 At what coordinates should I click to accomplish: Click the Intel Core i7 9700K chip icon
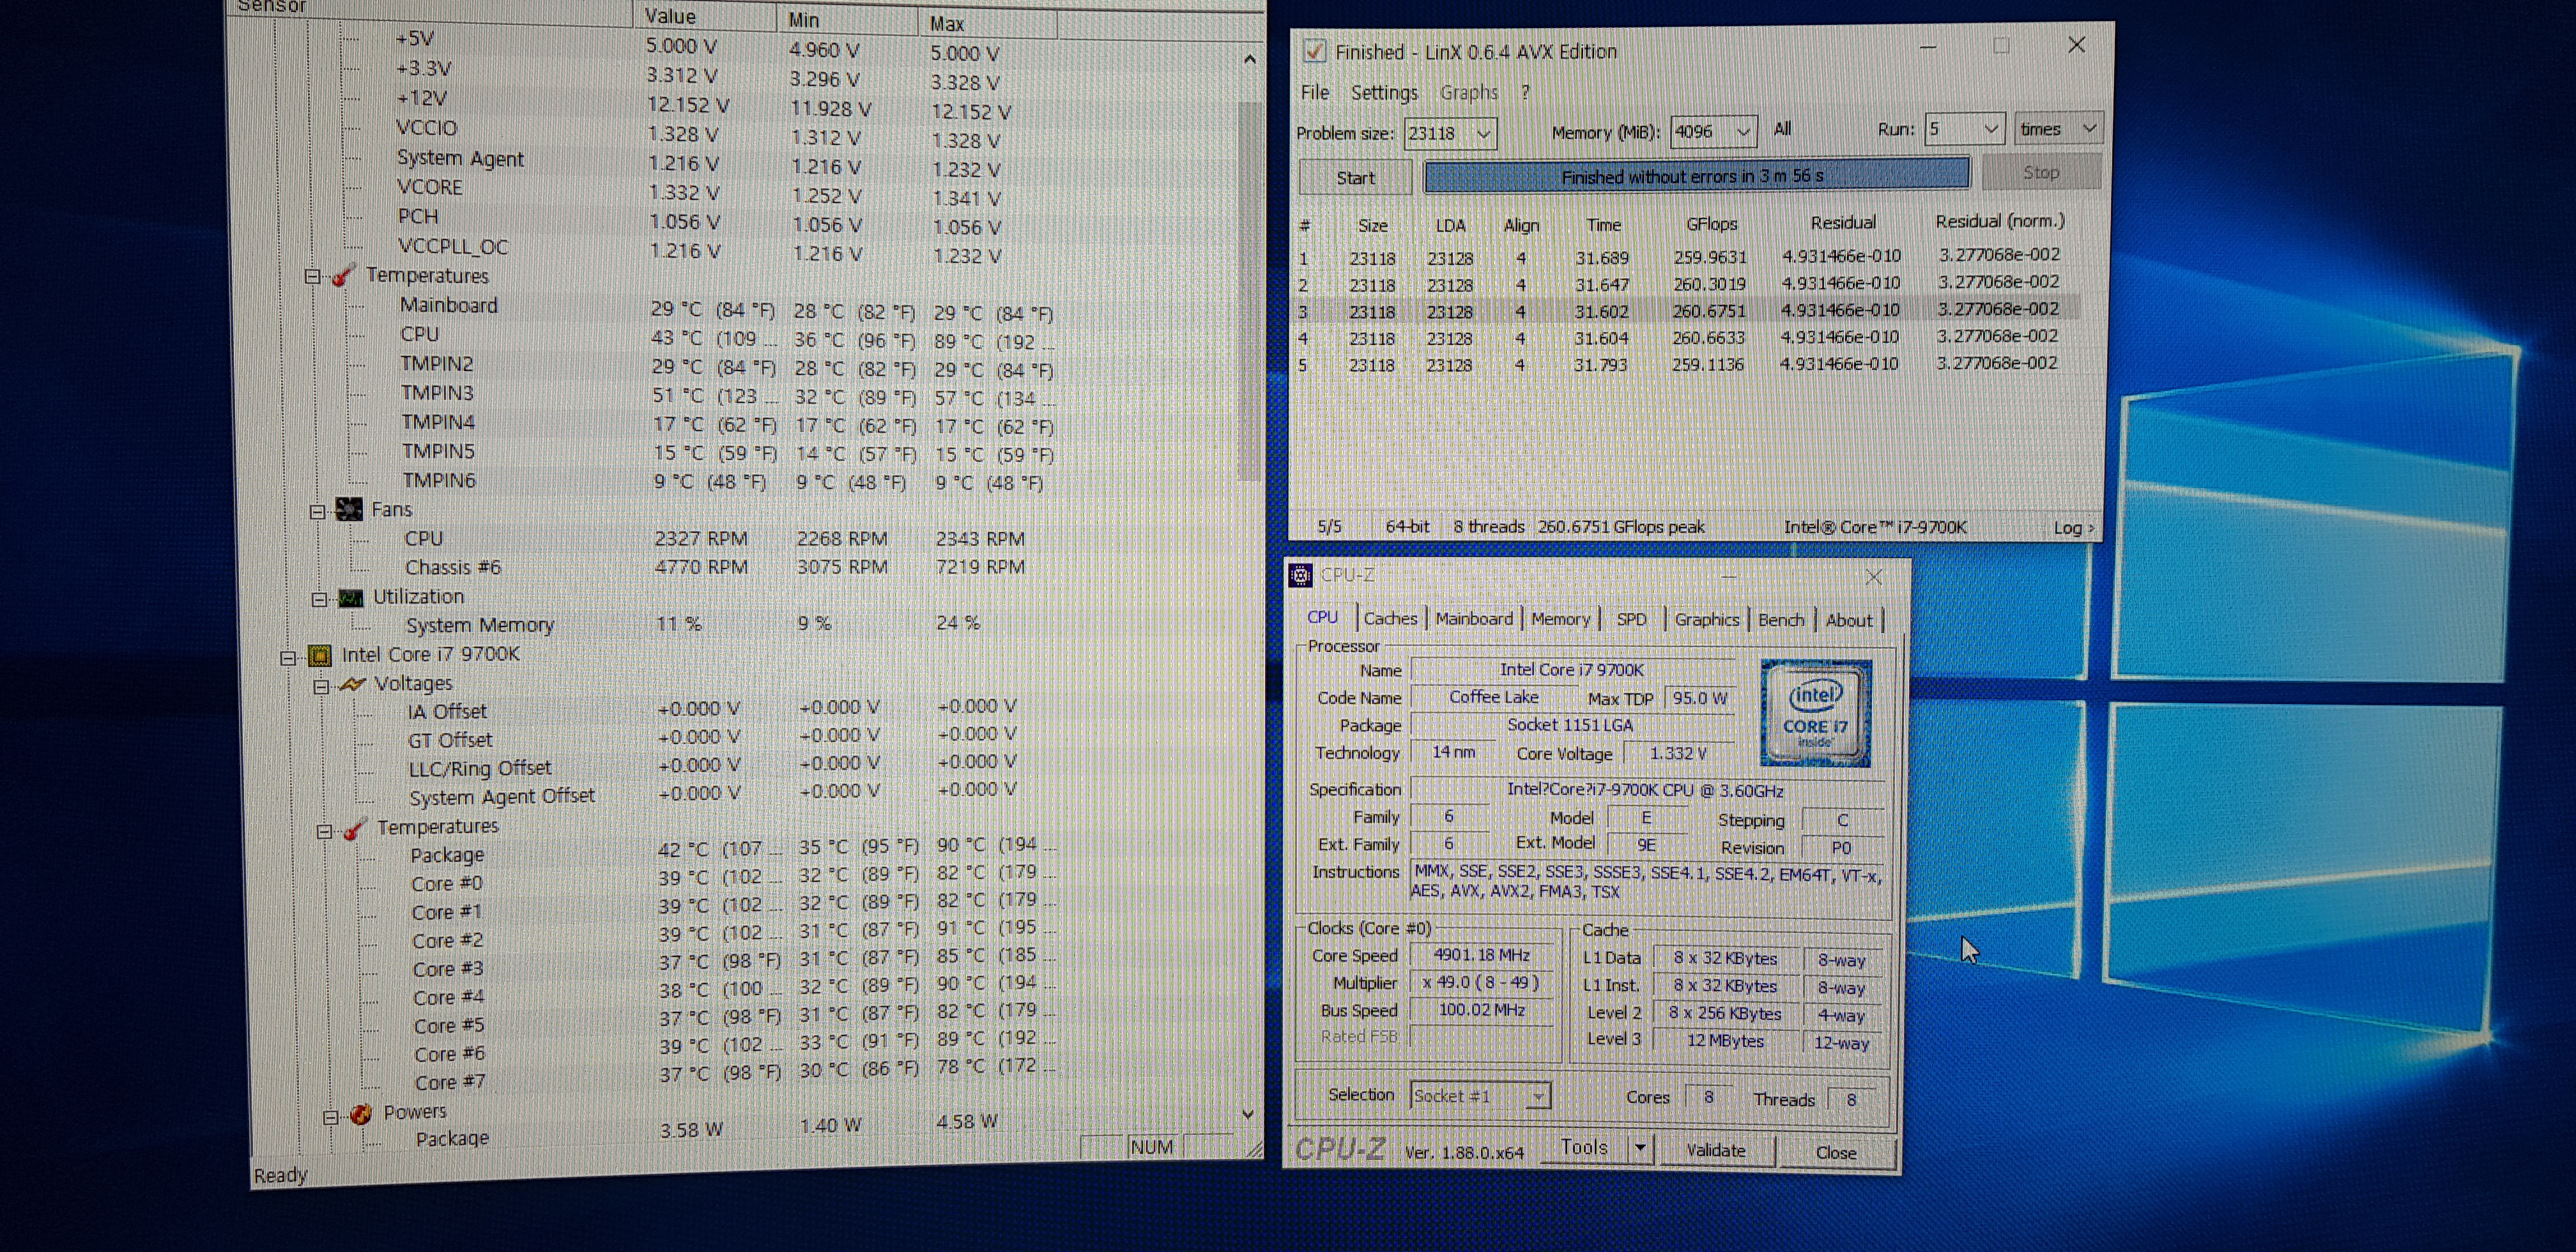320,656
